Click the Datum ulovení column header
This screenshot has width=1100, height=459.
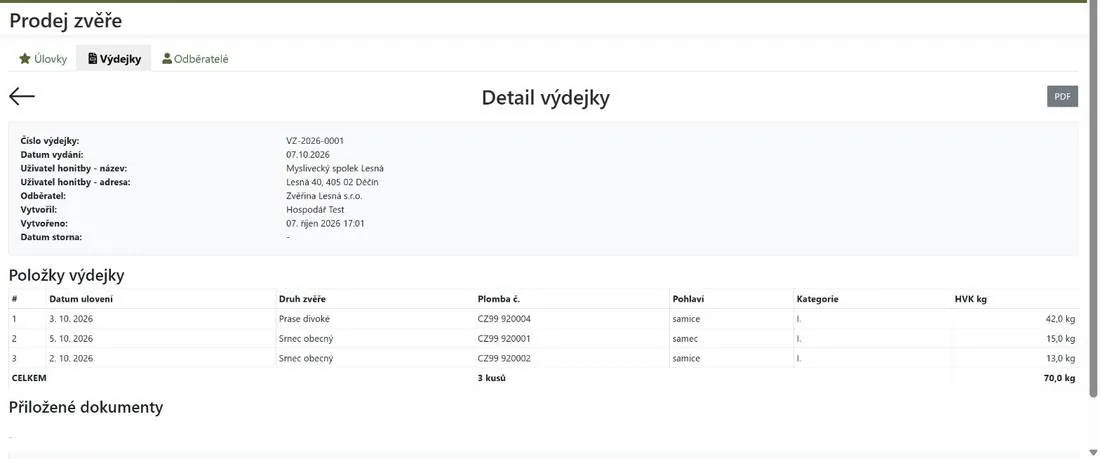click(81, 299)
